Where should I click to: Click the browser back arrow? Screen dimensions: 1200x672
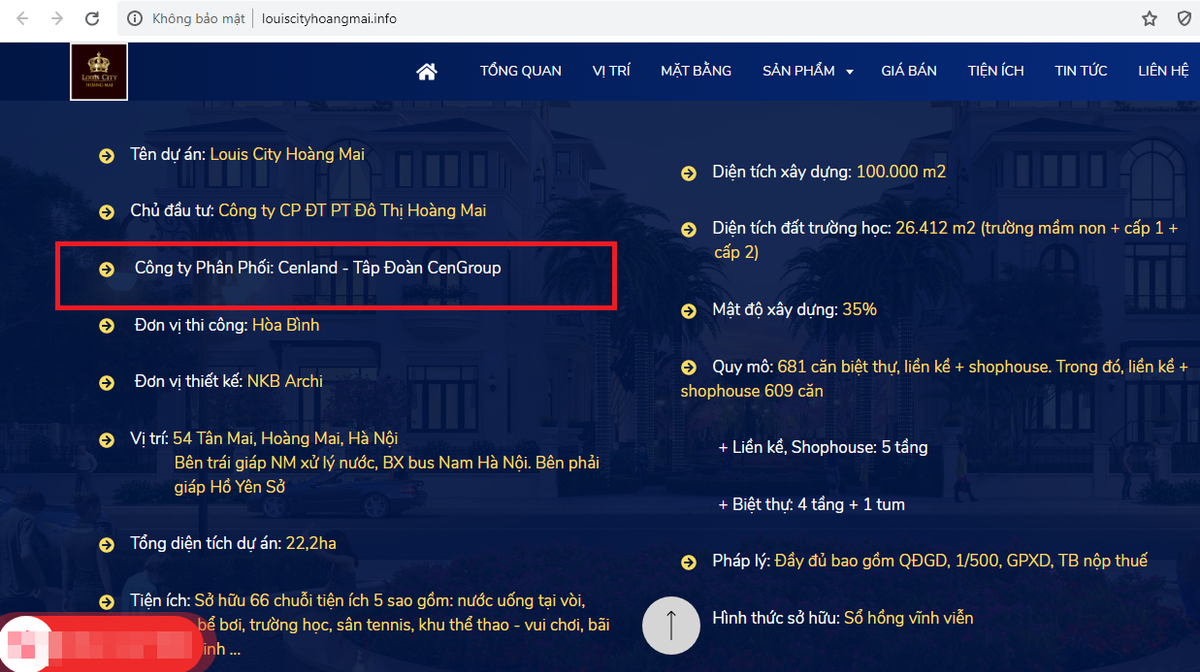click(x=21, y=18)
